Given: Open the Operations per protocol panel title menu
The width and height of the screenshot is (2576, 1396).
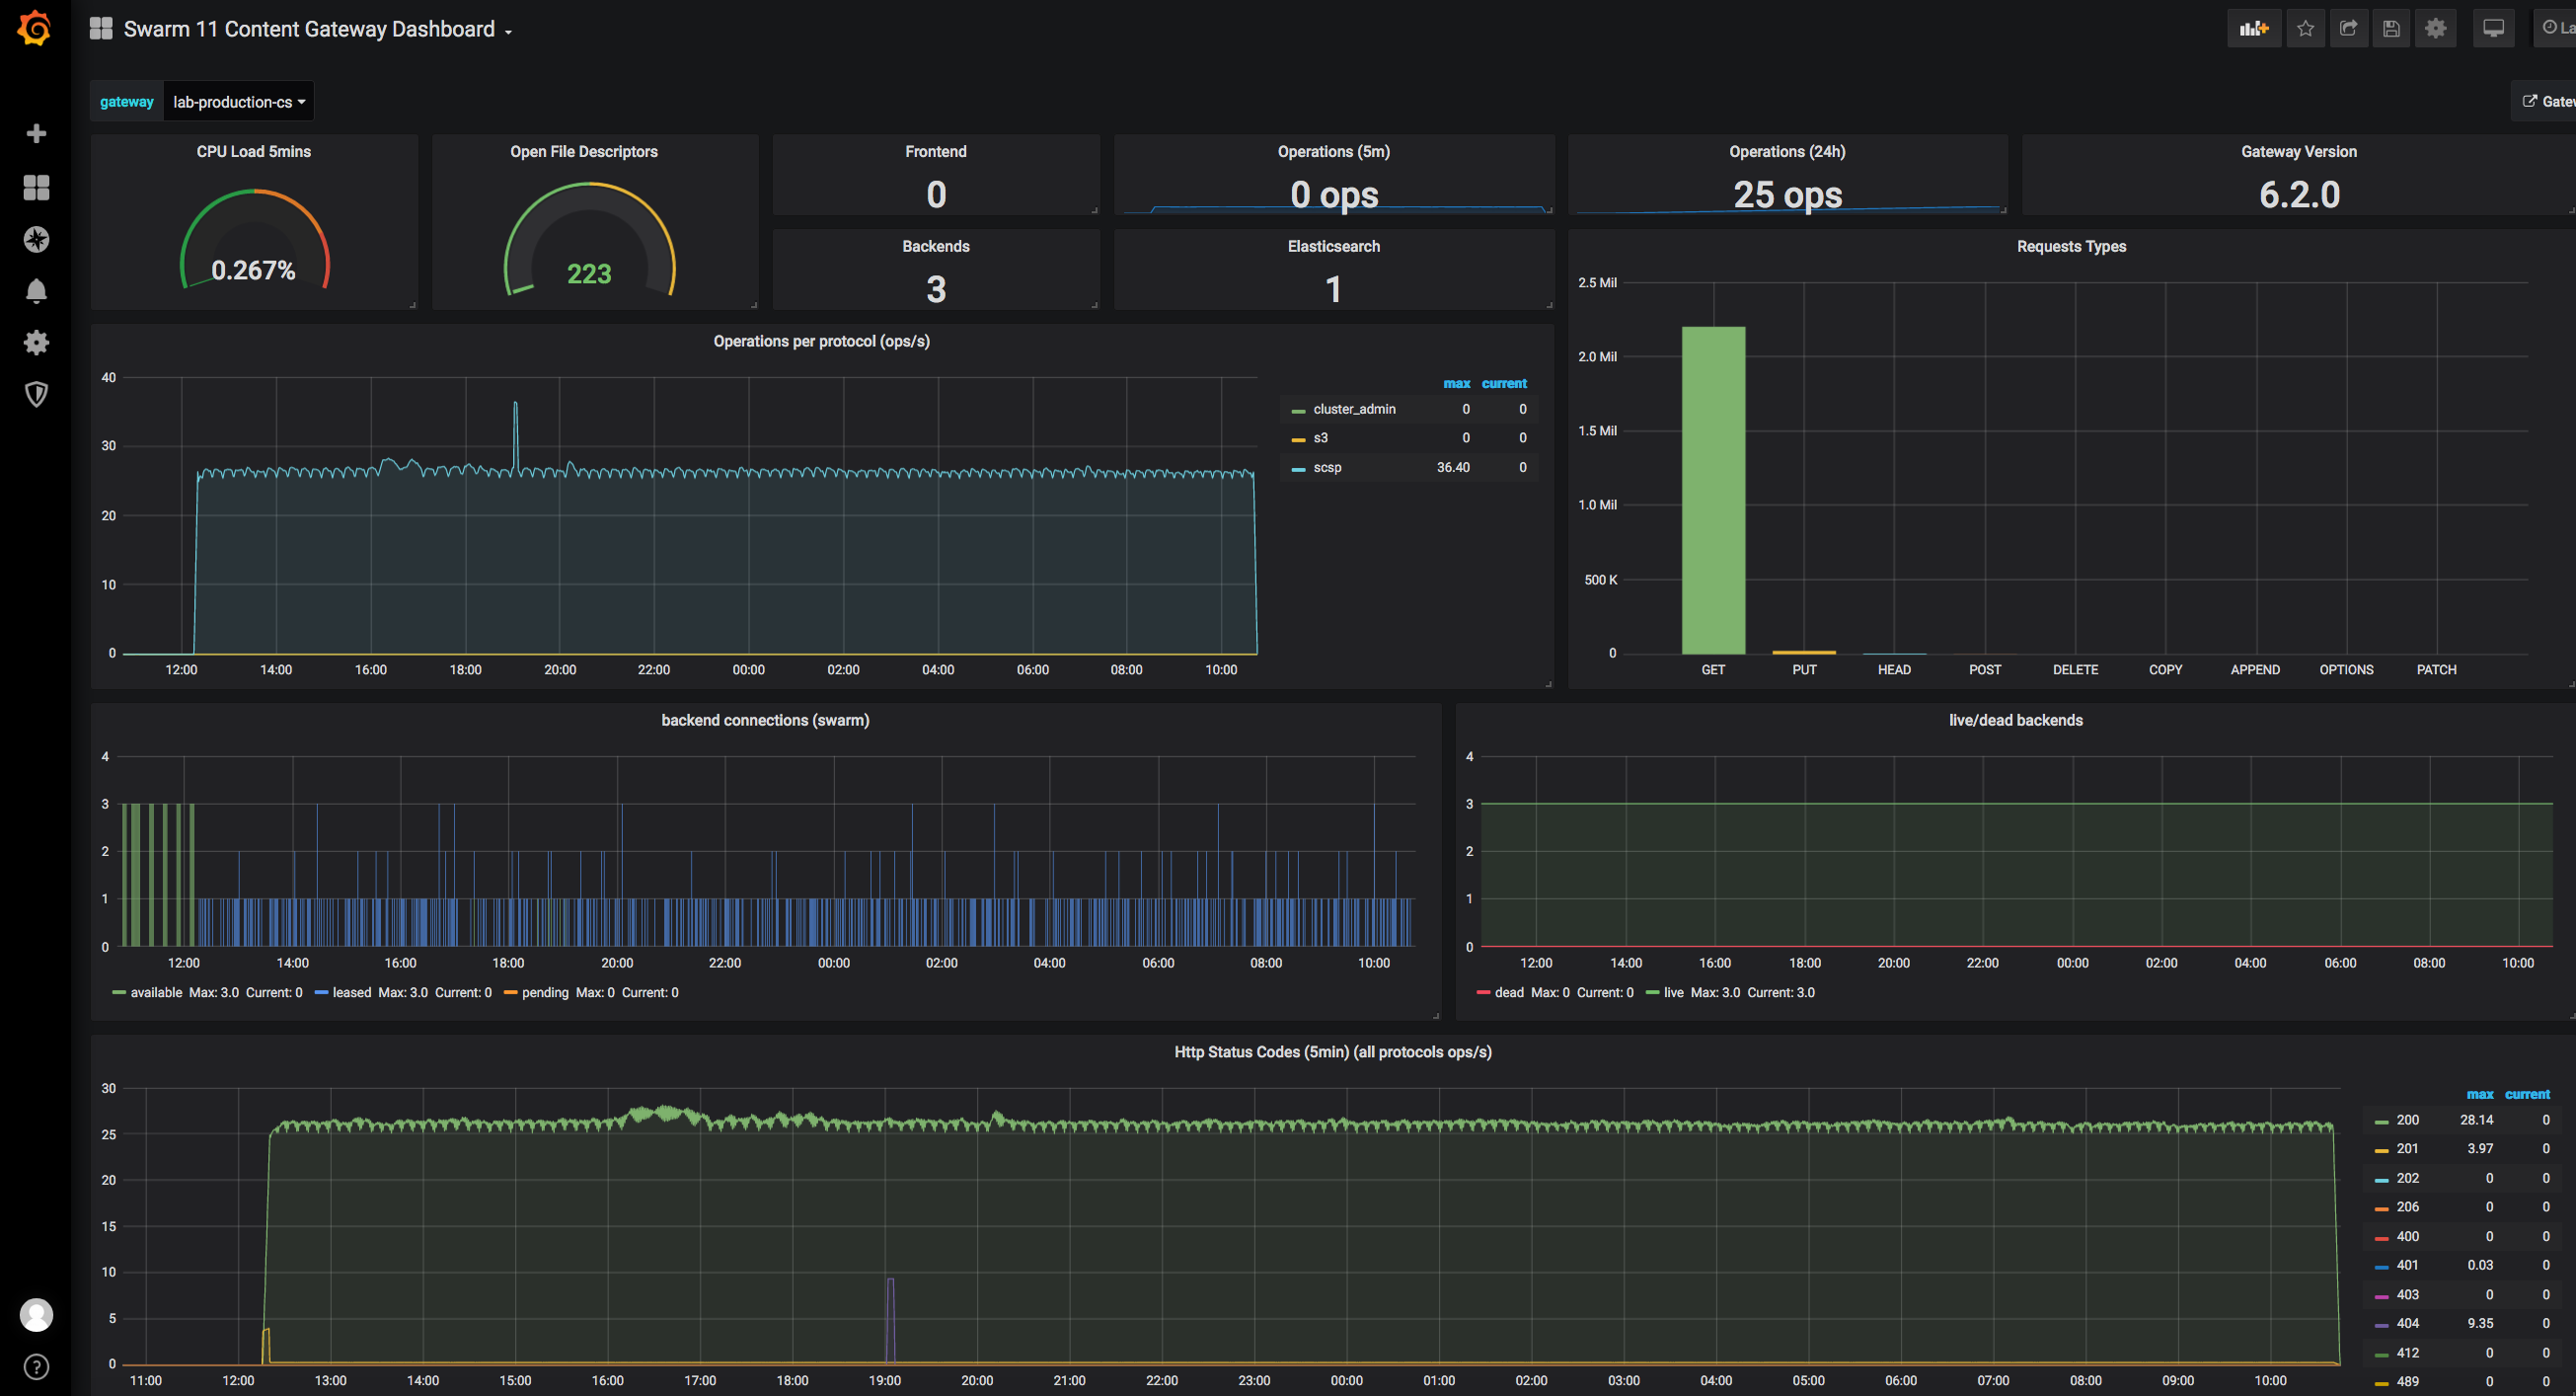Looking at the screenshot, I should 821,341.
